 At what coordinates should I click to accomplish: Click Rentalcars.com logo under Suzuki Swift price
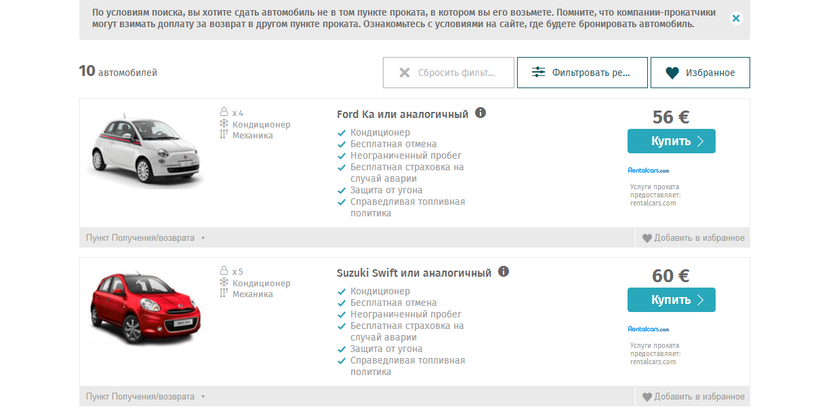[x=648, y=329]
